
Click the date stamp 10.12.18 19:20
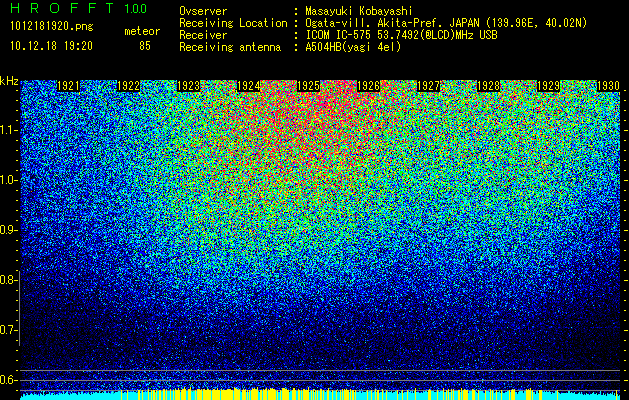coord(51,46)
